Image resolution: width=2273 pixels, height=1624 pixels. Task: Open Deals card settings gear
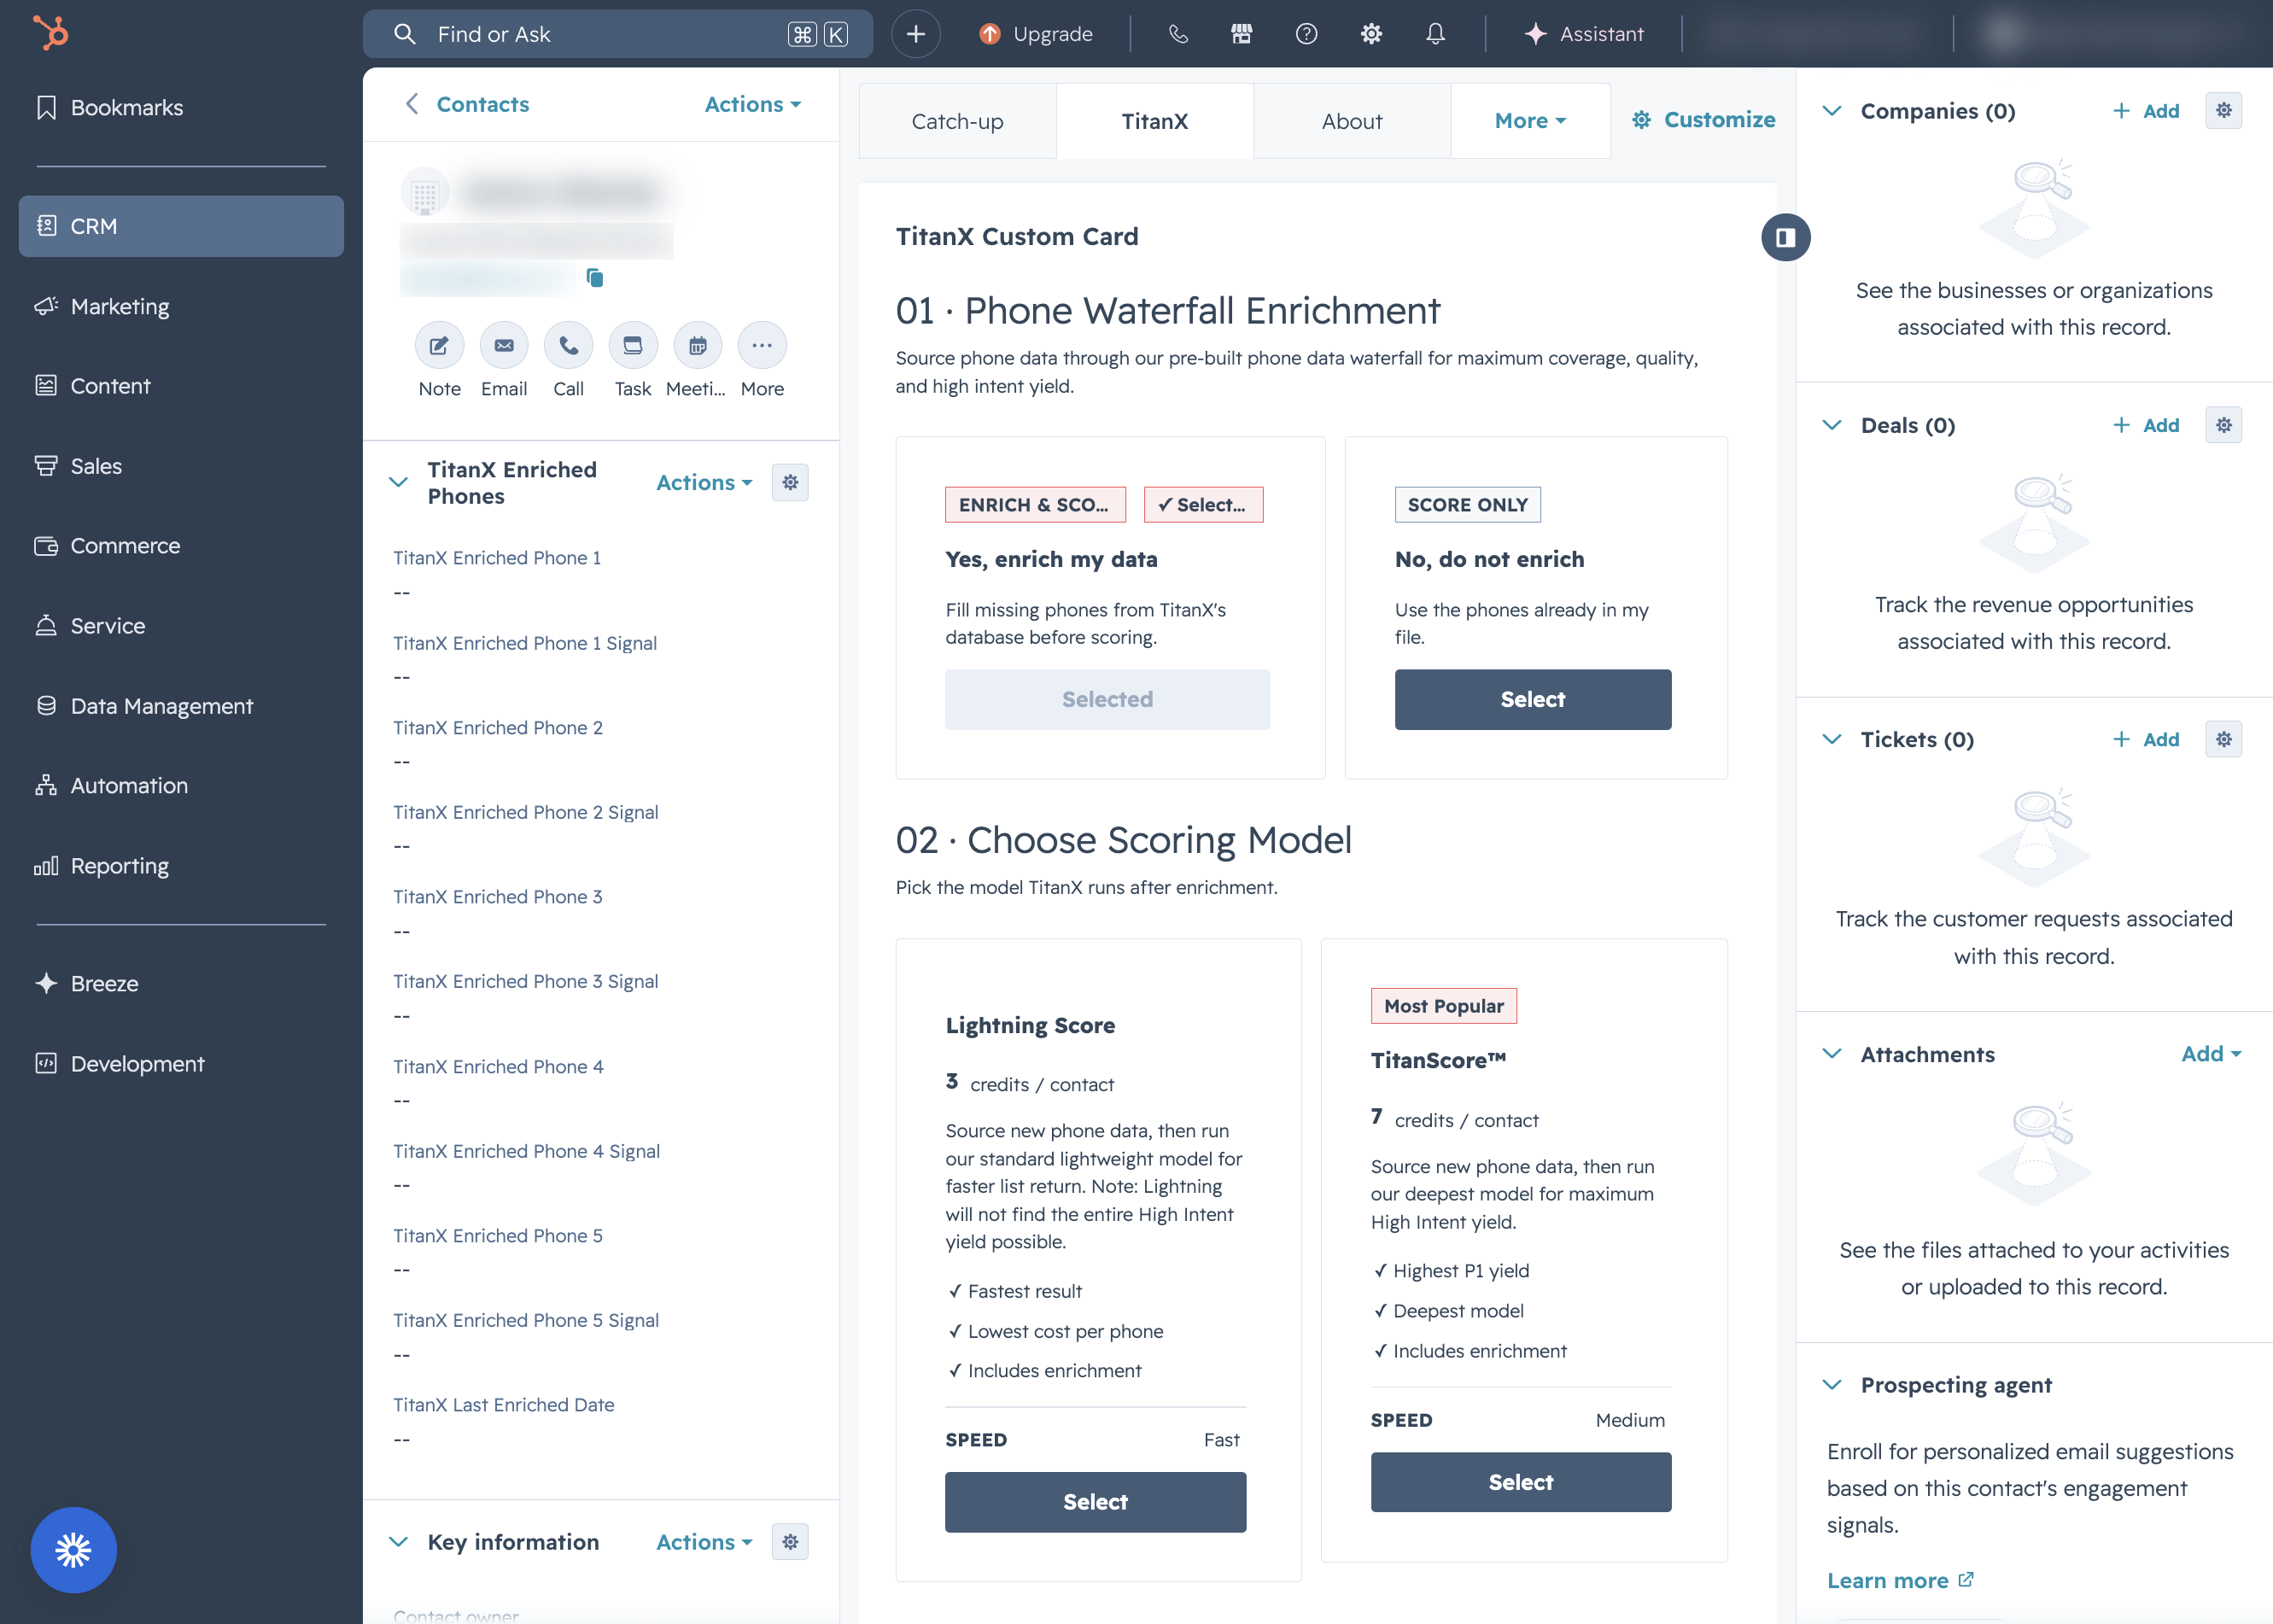2223,425
